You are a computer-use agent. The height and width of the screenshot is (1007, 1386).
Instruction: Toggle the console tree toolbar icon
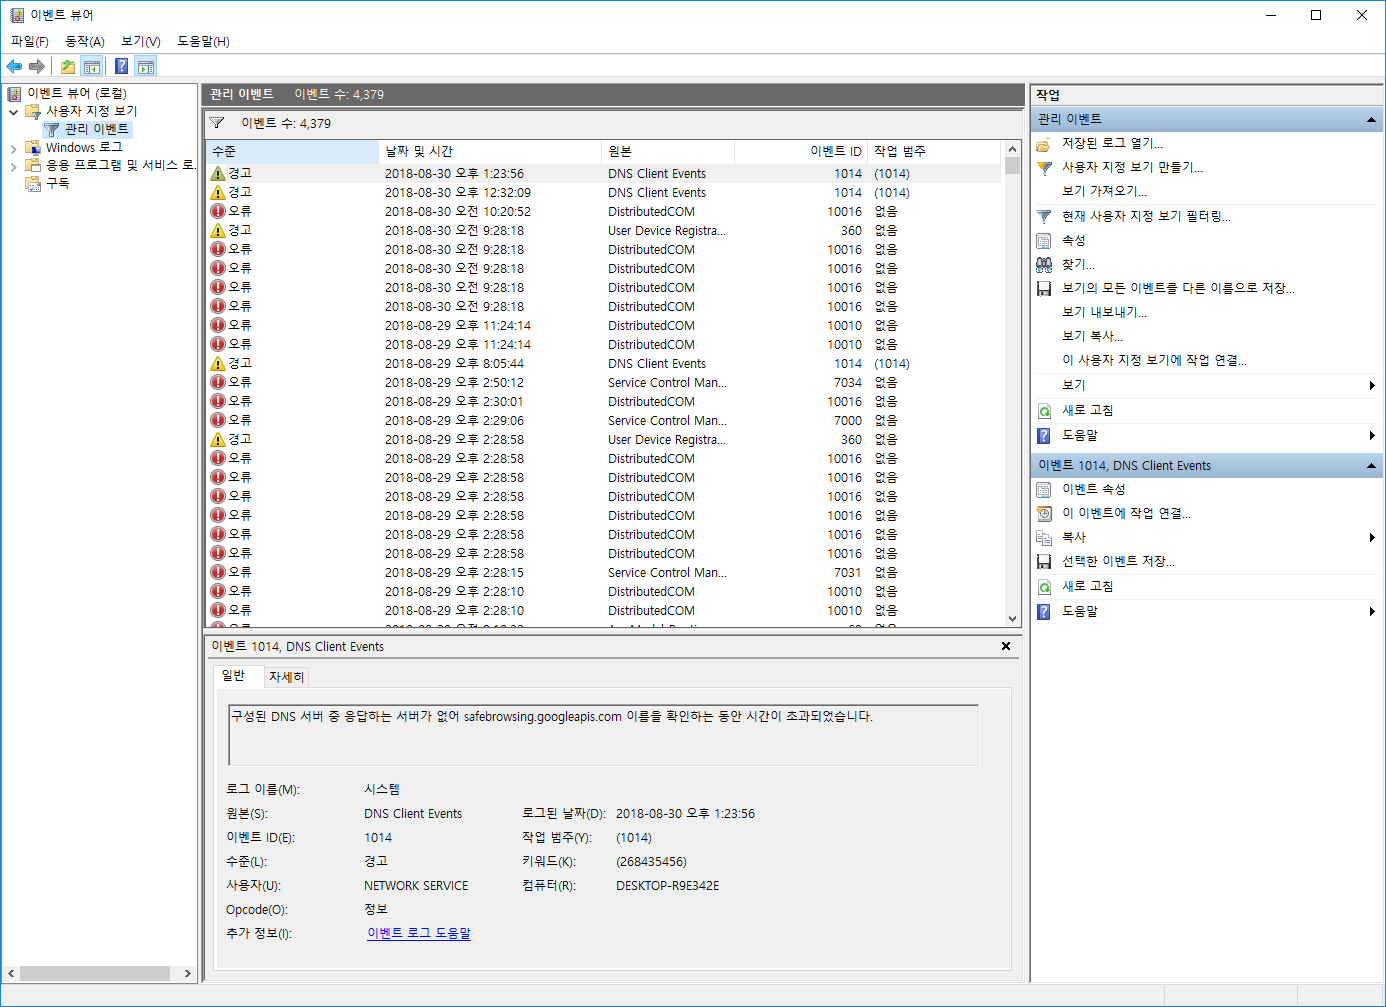pyautogui.click(x=92, y=66)
